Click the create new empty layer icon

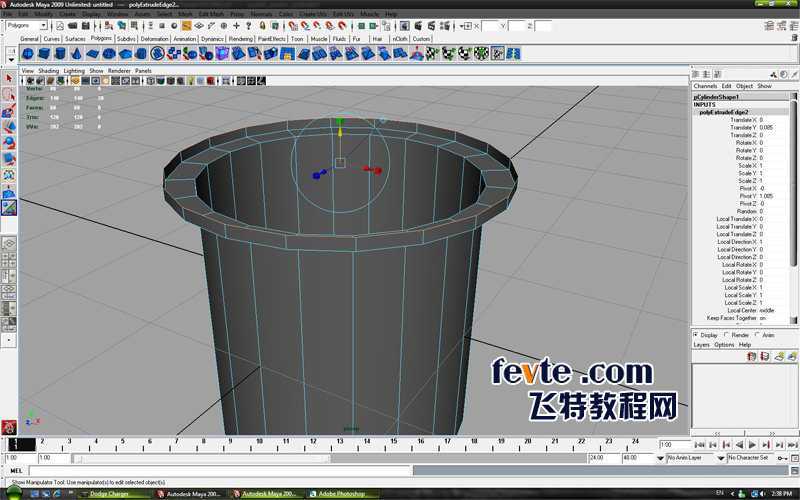[x=779, y=356]
